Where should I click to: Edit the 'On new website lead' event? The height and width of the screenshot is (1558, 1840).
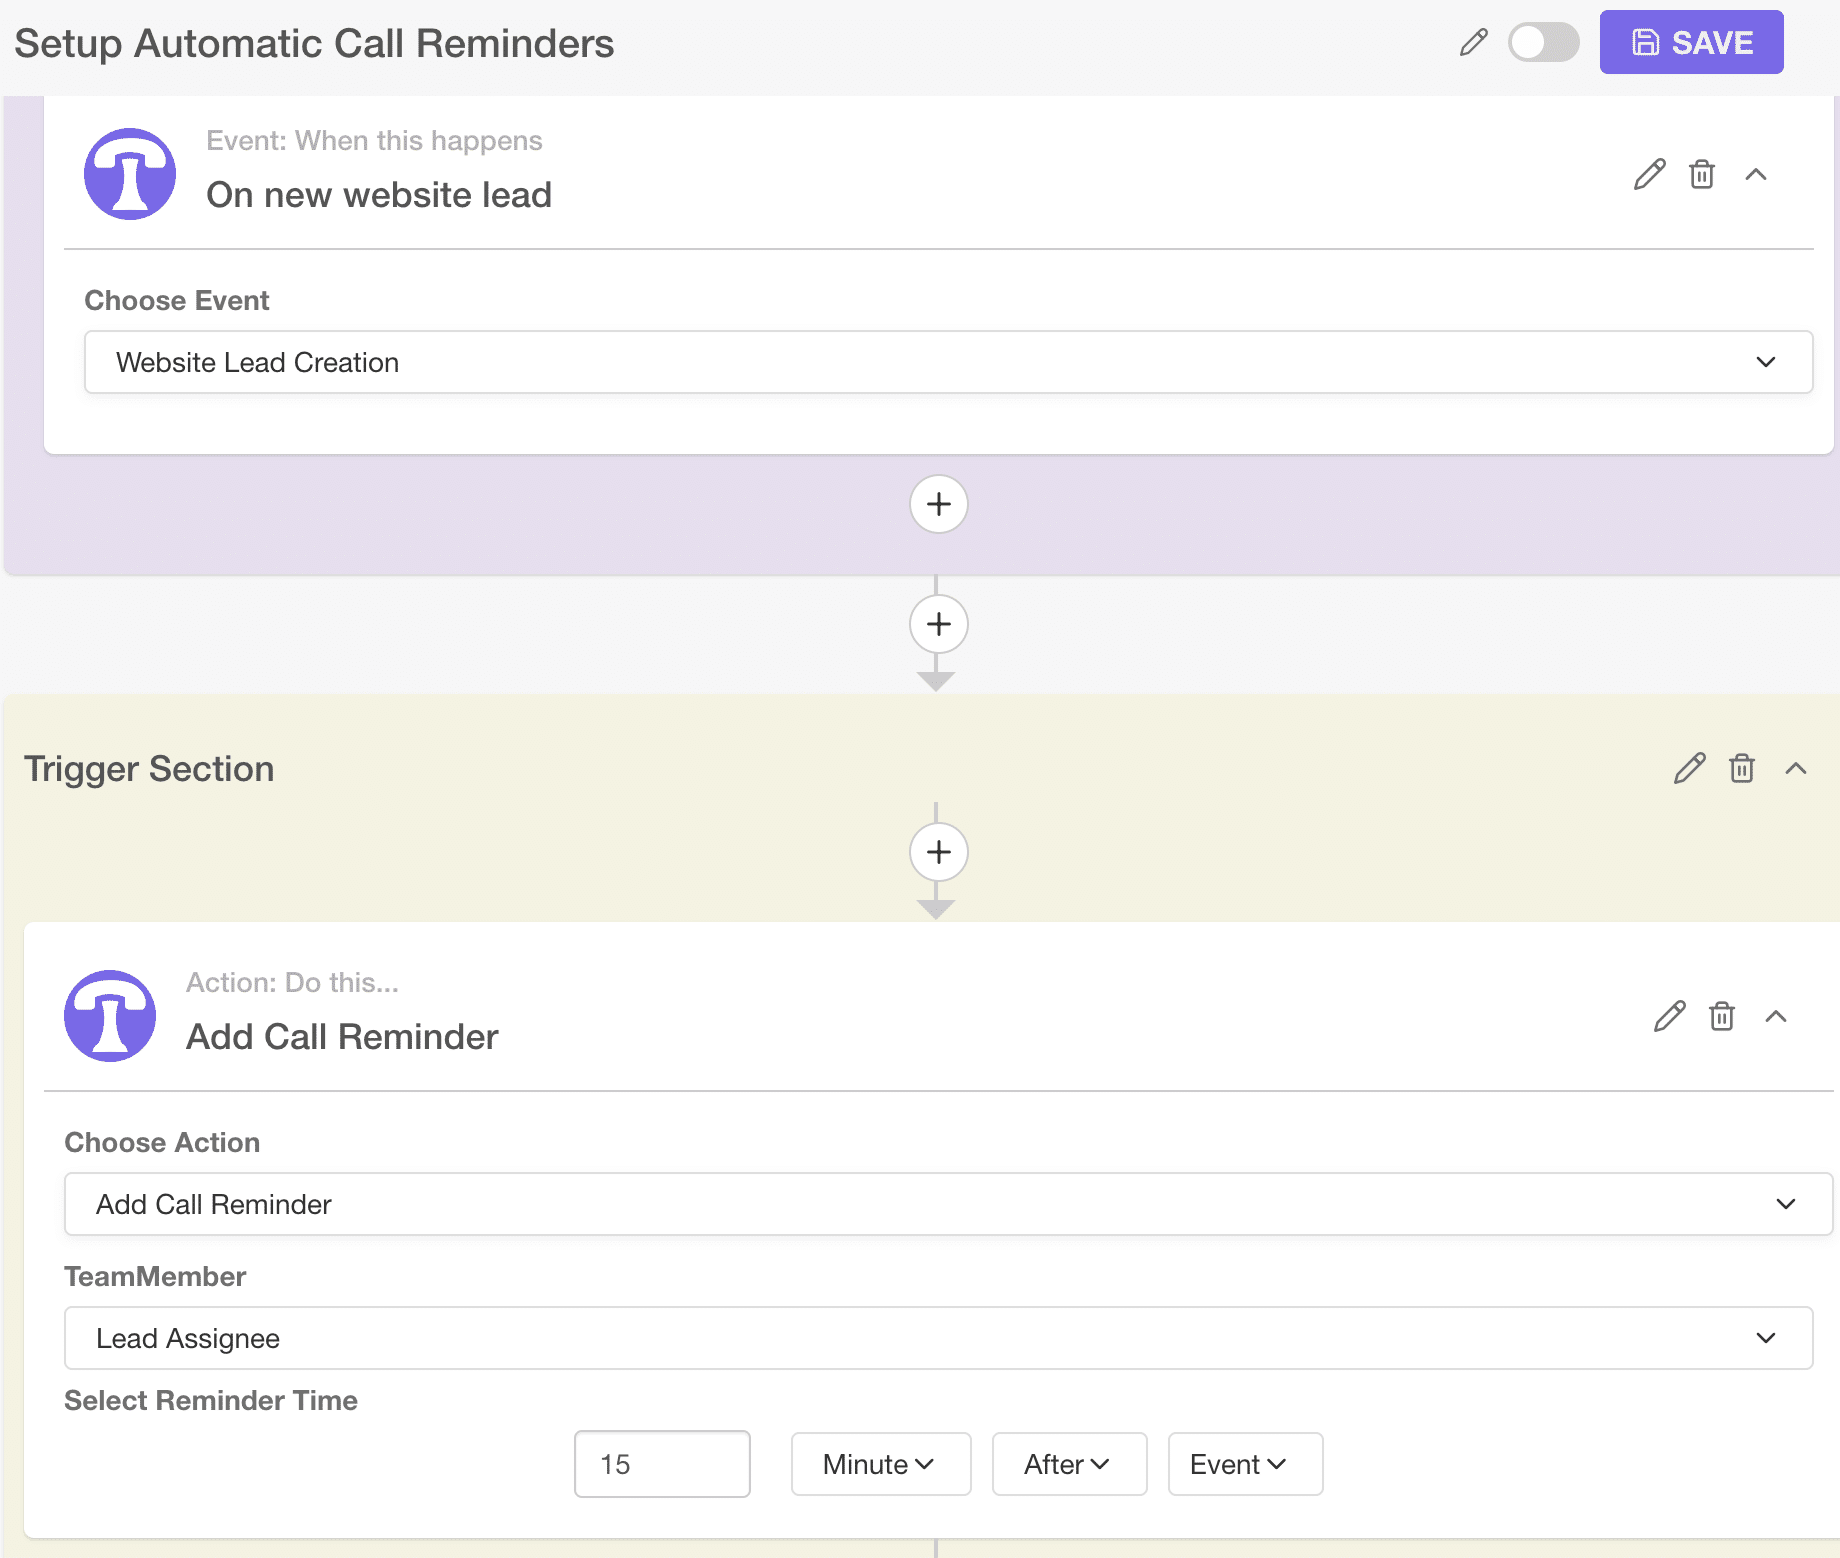pyautogui.click(x=1649, y=174)
